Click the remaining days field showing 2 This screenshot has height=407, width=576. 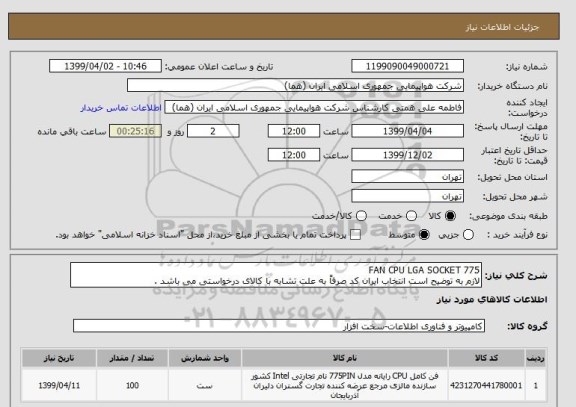click(x=213, y=131)
